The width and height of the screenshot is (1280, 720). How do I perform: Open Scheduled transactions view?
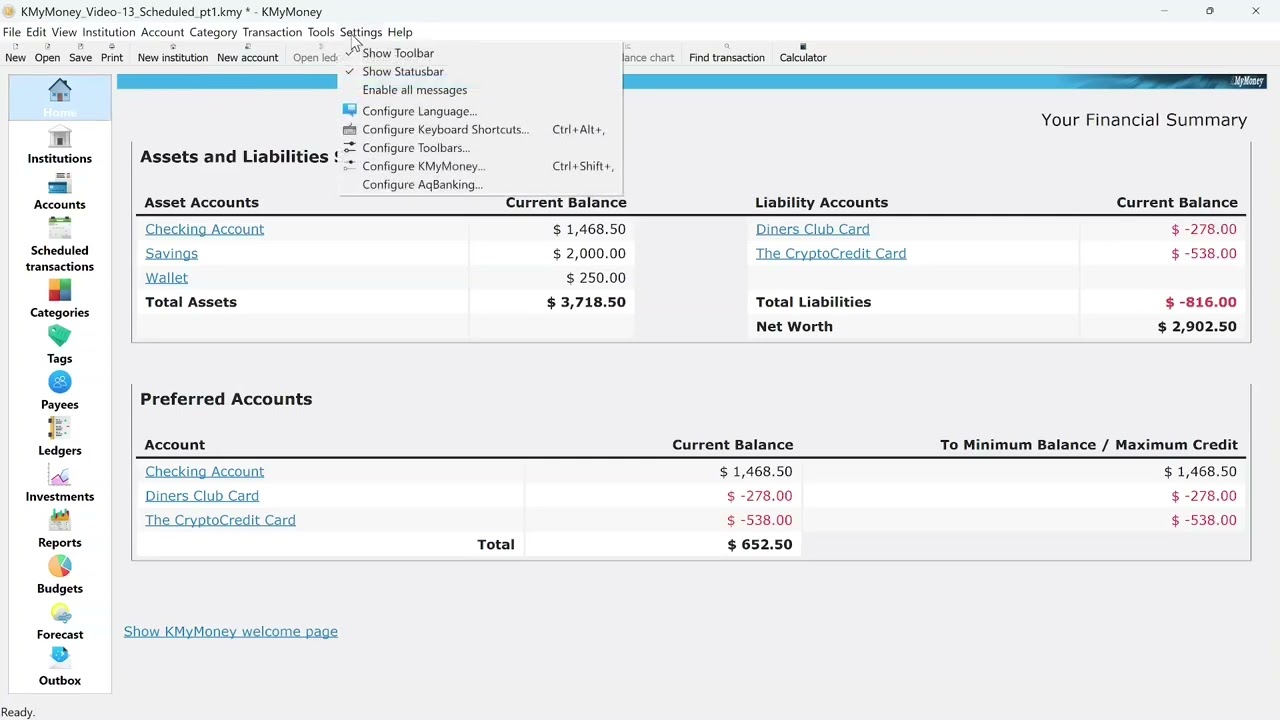[60, 245]
